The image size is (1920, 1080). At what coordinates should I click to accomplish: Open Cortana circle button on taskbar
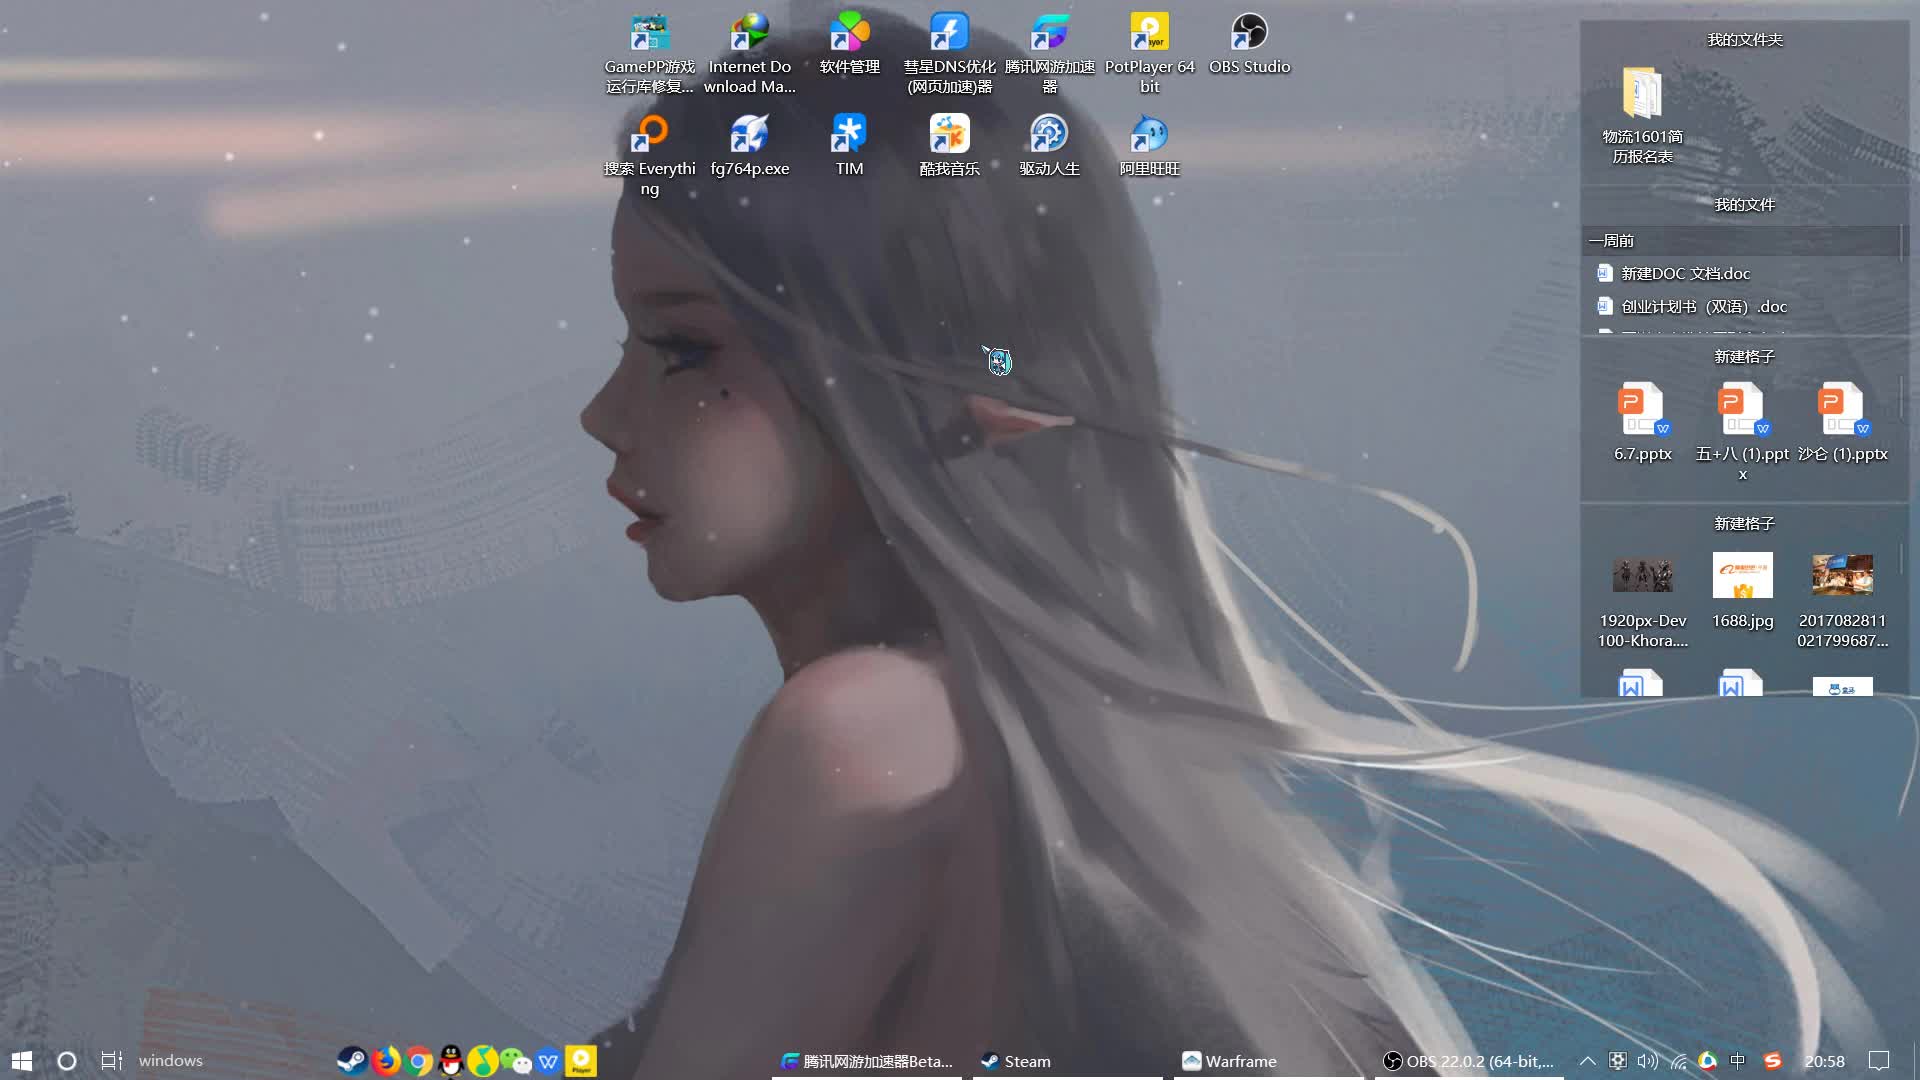67,1060
